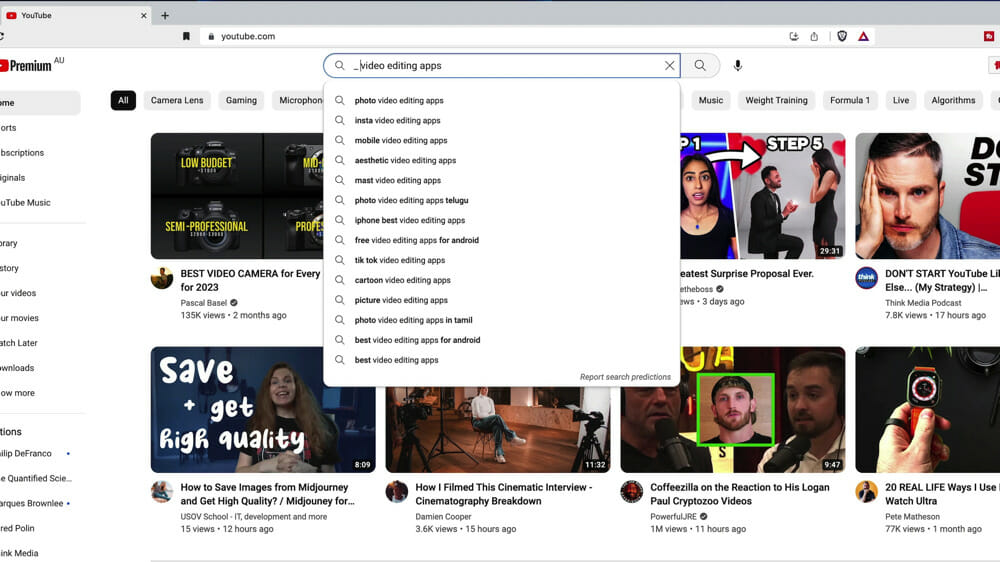Open the Midjourney 'Save + get high quality' thumbnail
This screenshot has height=562, width=1000.
point(263,410)
